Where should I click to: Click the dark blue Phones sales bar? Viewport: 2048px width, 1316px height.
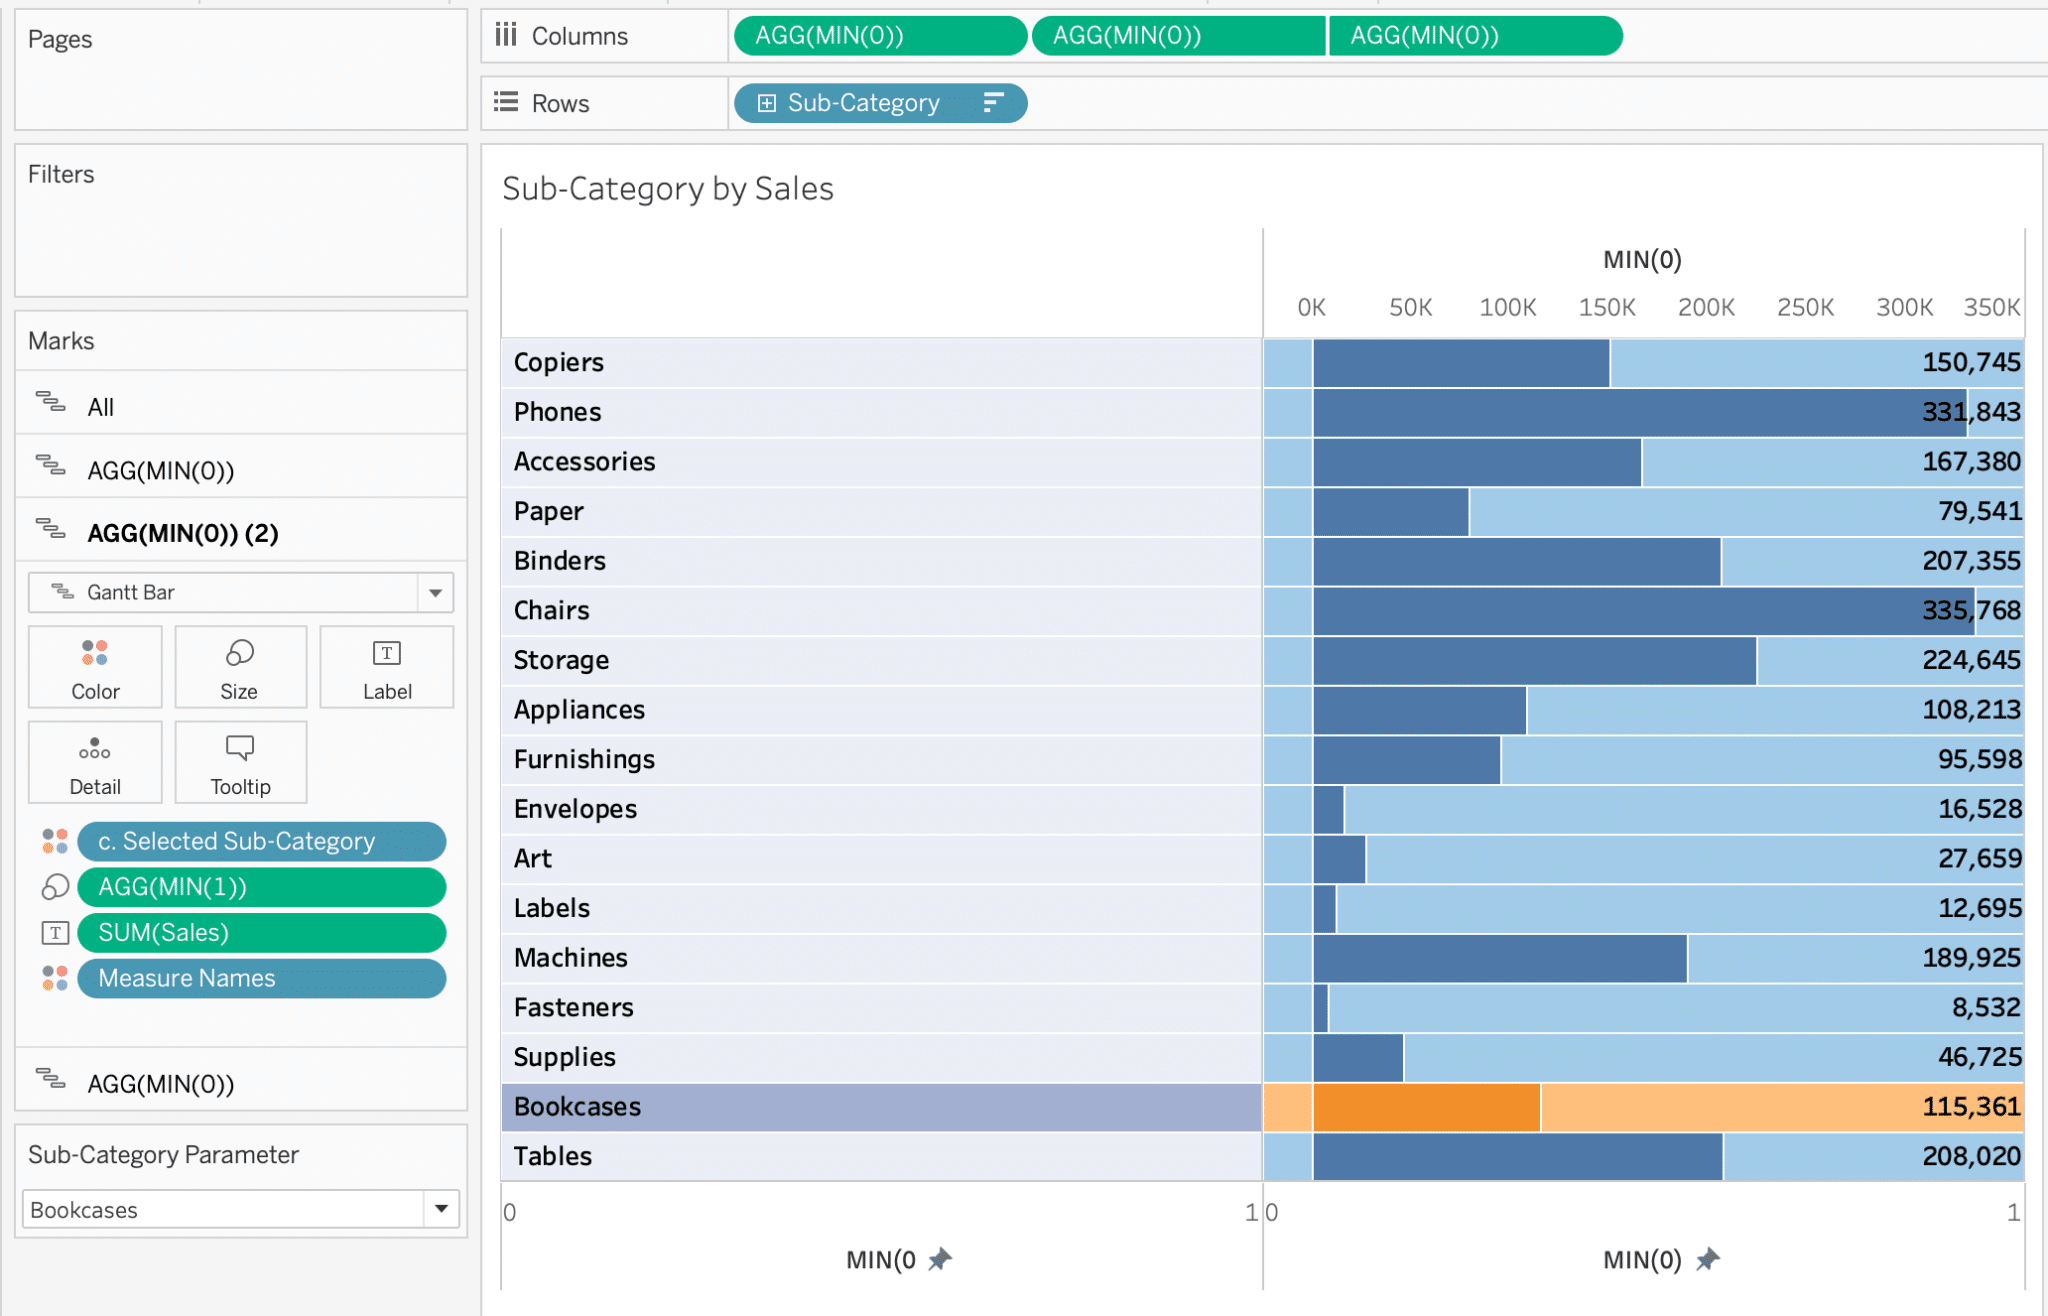point(1640,412)
